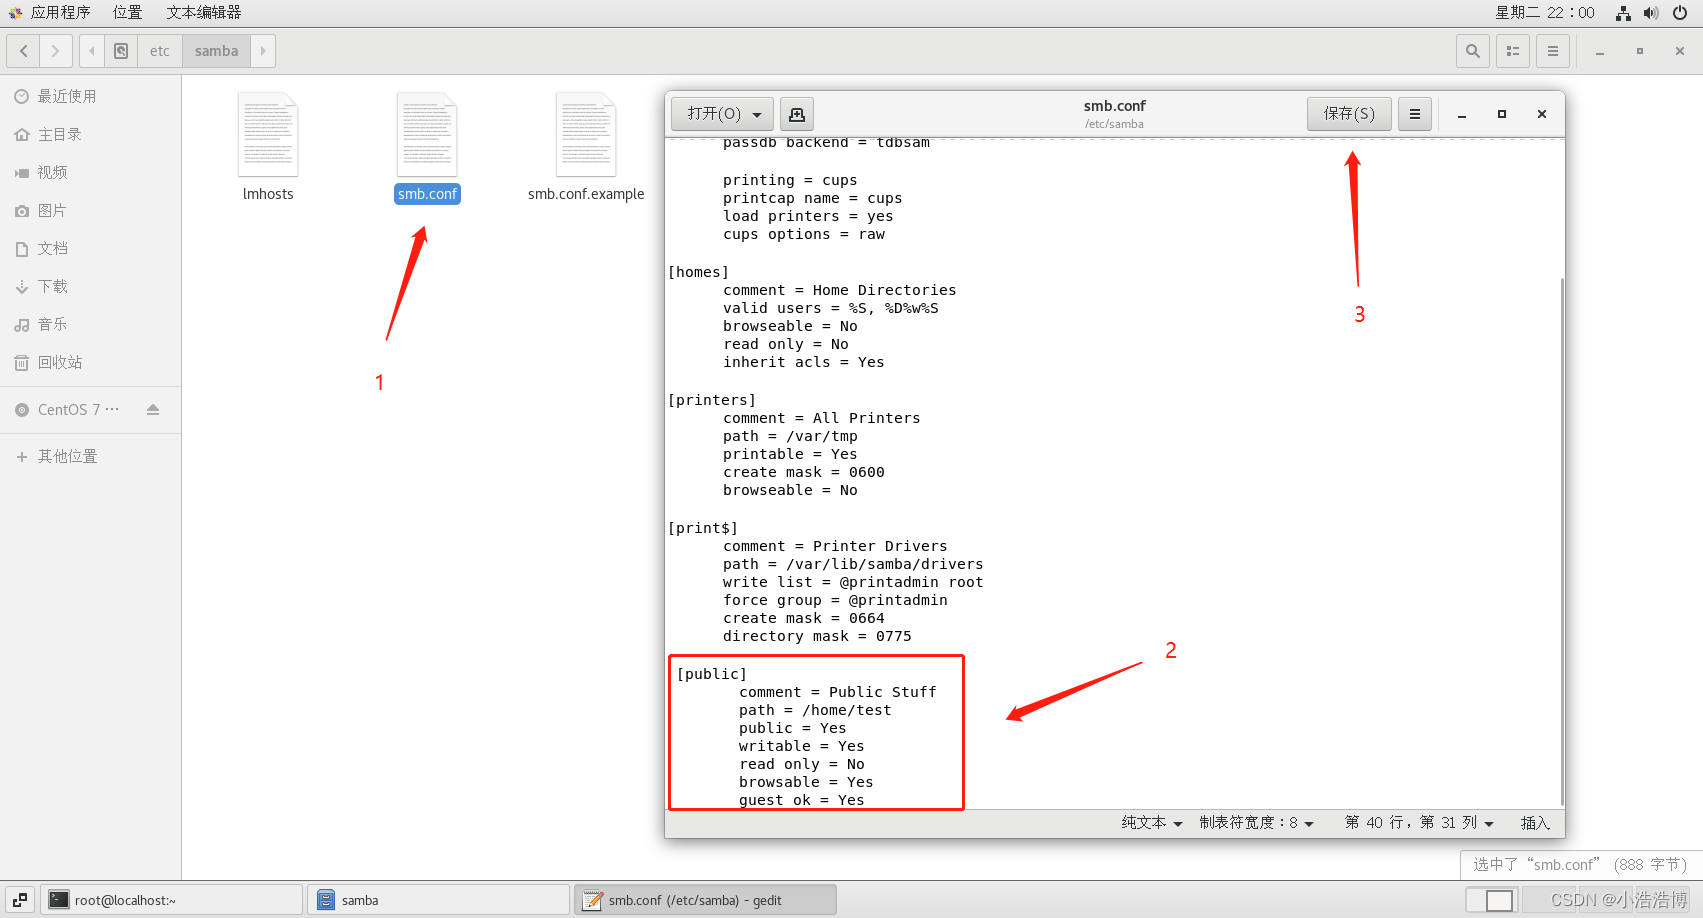The width and height of the screenshot is (1703, 918).
Task: Open gedit hamburger menu
Action: [x=1415, y=114]
